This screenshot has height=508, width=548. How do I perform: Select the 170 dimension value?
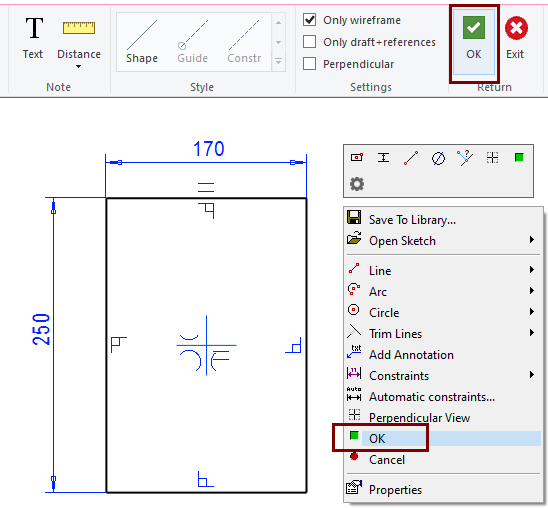click(209, 149)
